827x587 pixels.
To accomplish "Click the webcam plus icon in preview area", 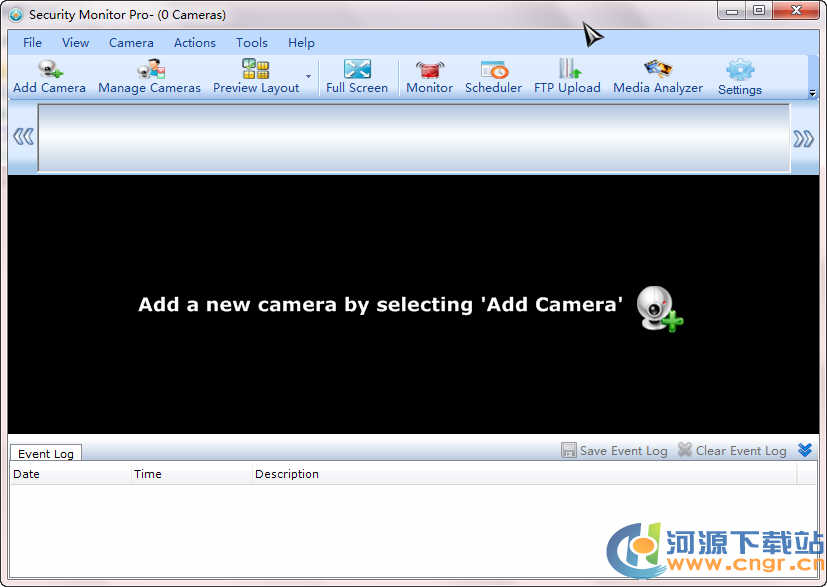I will click(659, 309).
